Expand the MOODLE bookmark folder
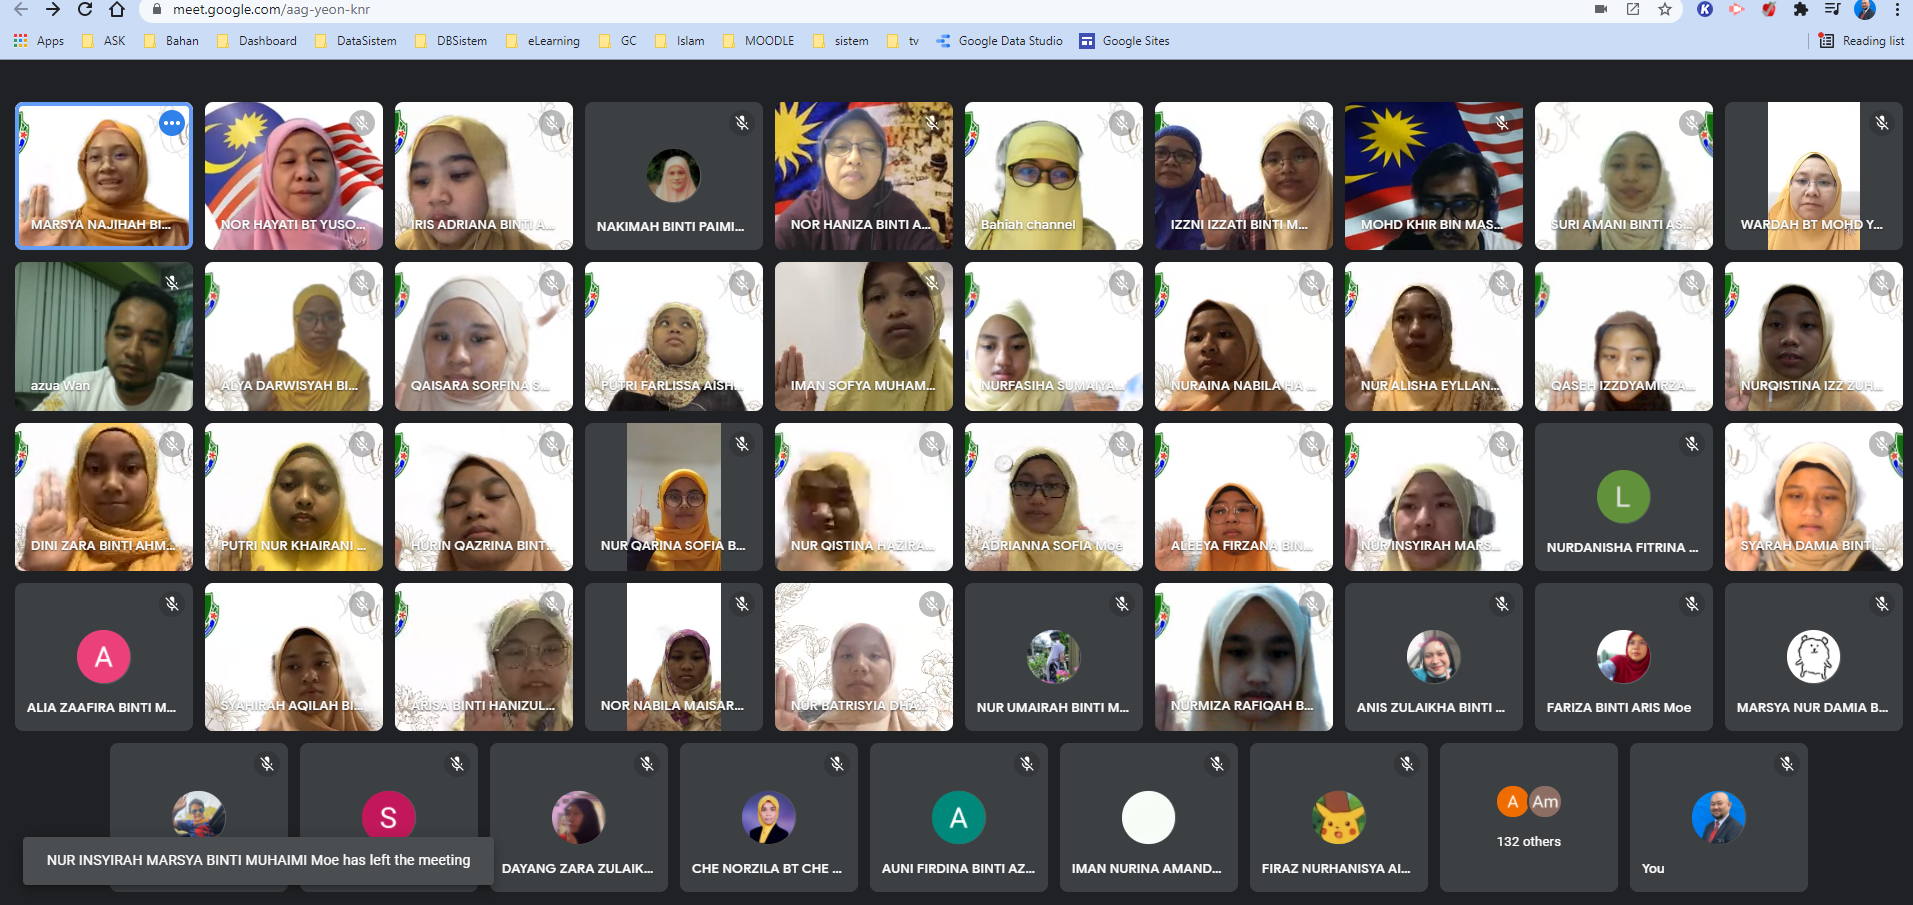Viewport: 1913px width, 905px height. pos(759,41)
